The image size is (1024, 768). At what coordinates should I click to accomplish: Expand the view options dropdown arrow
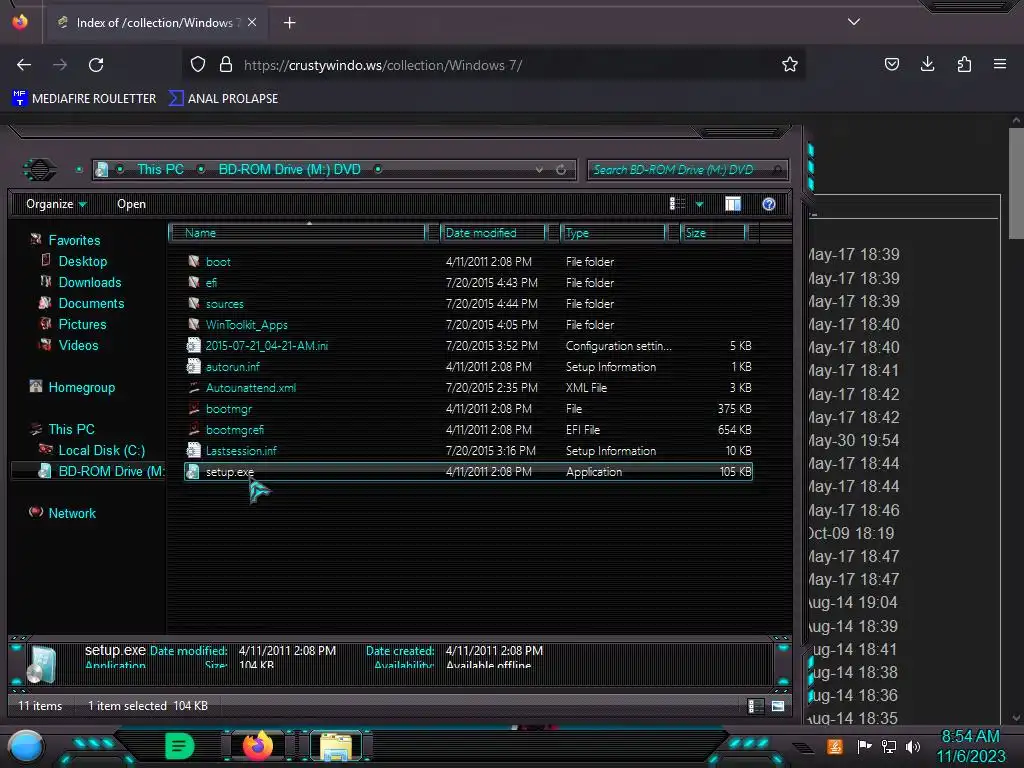699,205
